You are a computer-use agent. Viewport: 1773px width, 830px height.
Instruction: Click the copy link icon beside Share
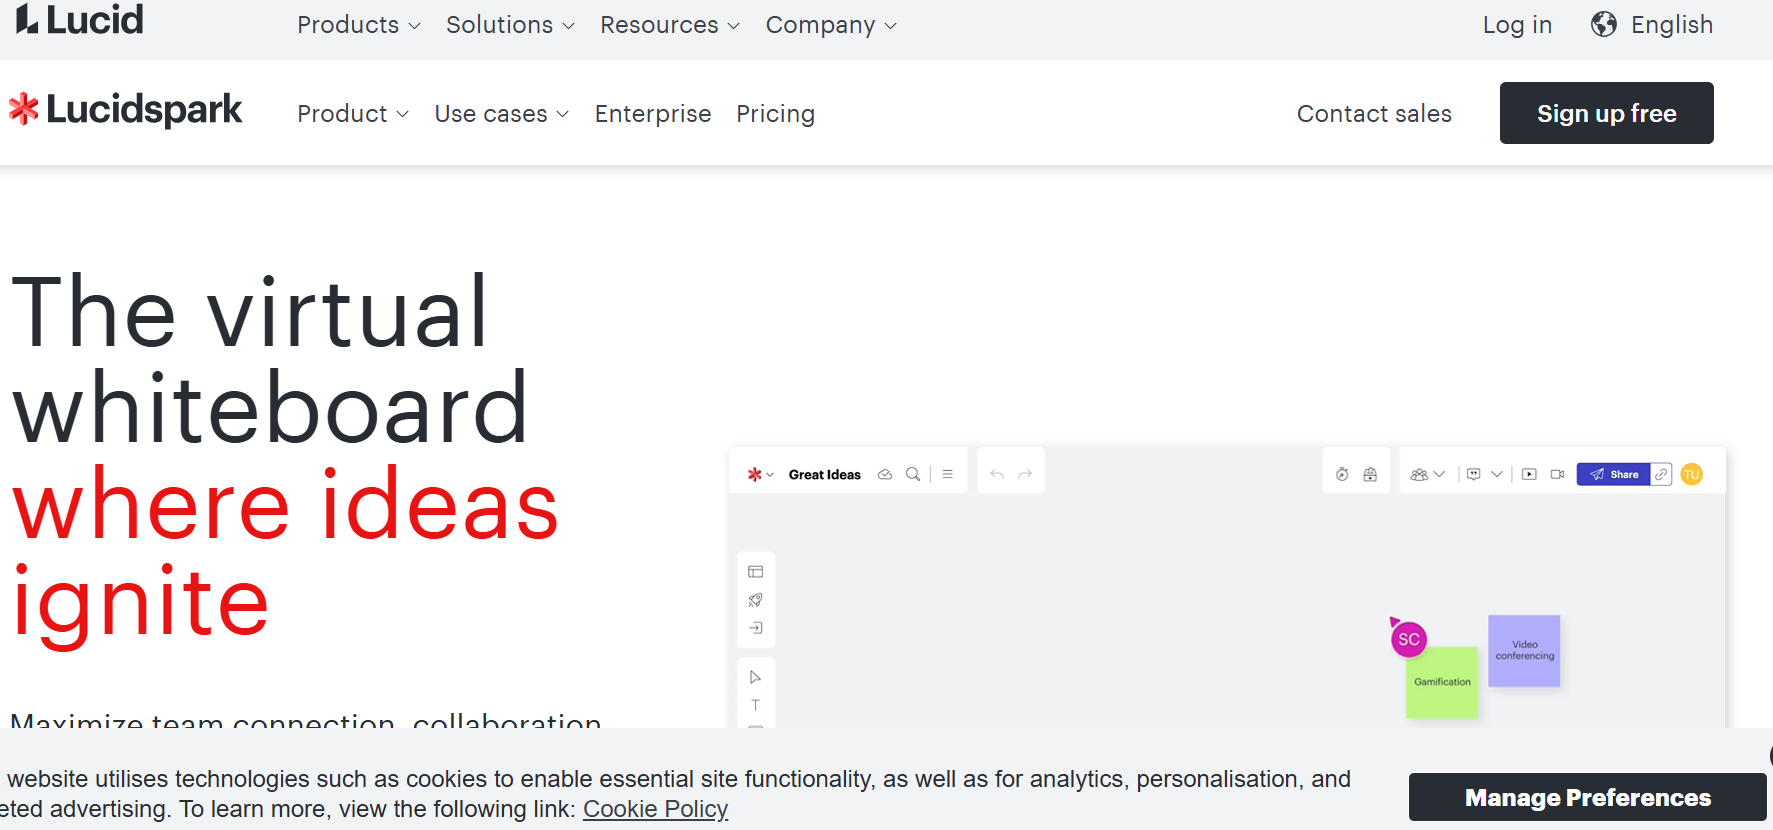pyautogui.click(x=1661, y=474)
